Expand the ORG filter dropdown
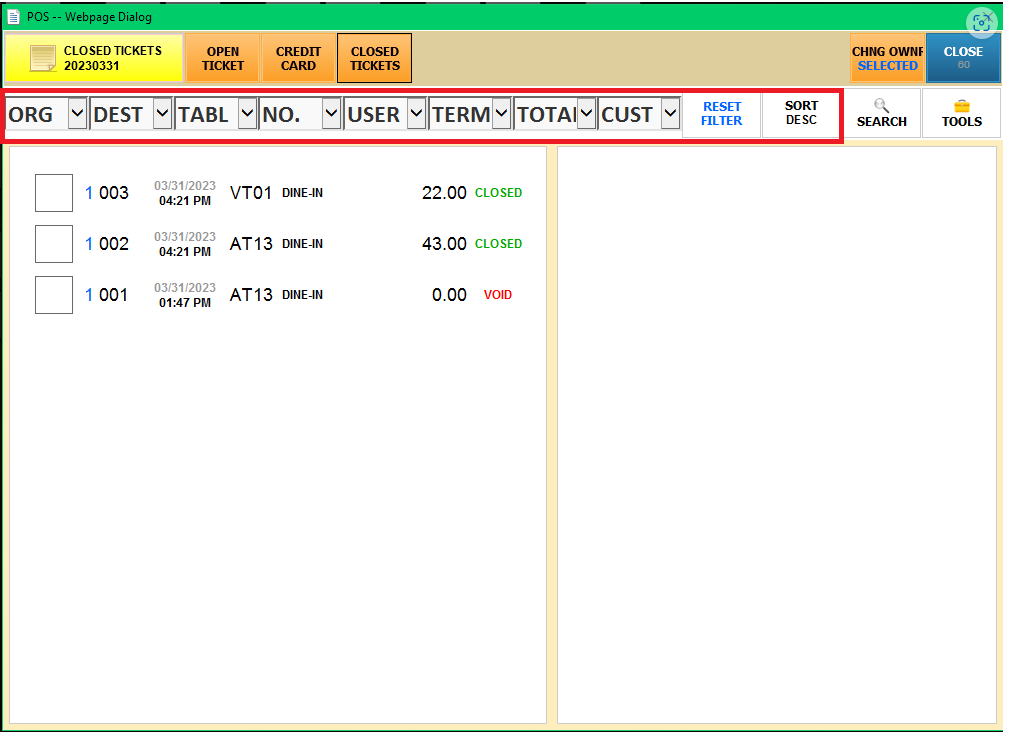 (x=77, y=114)
